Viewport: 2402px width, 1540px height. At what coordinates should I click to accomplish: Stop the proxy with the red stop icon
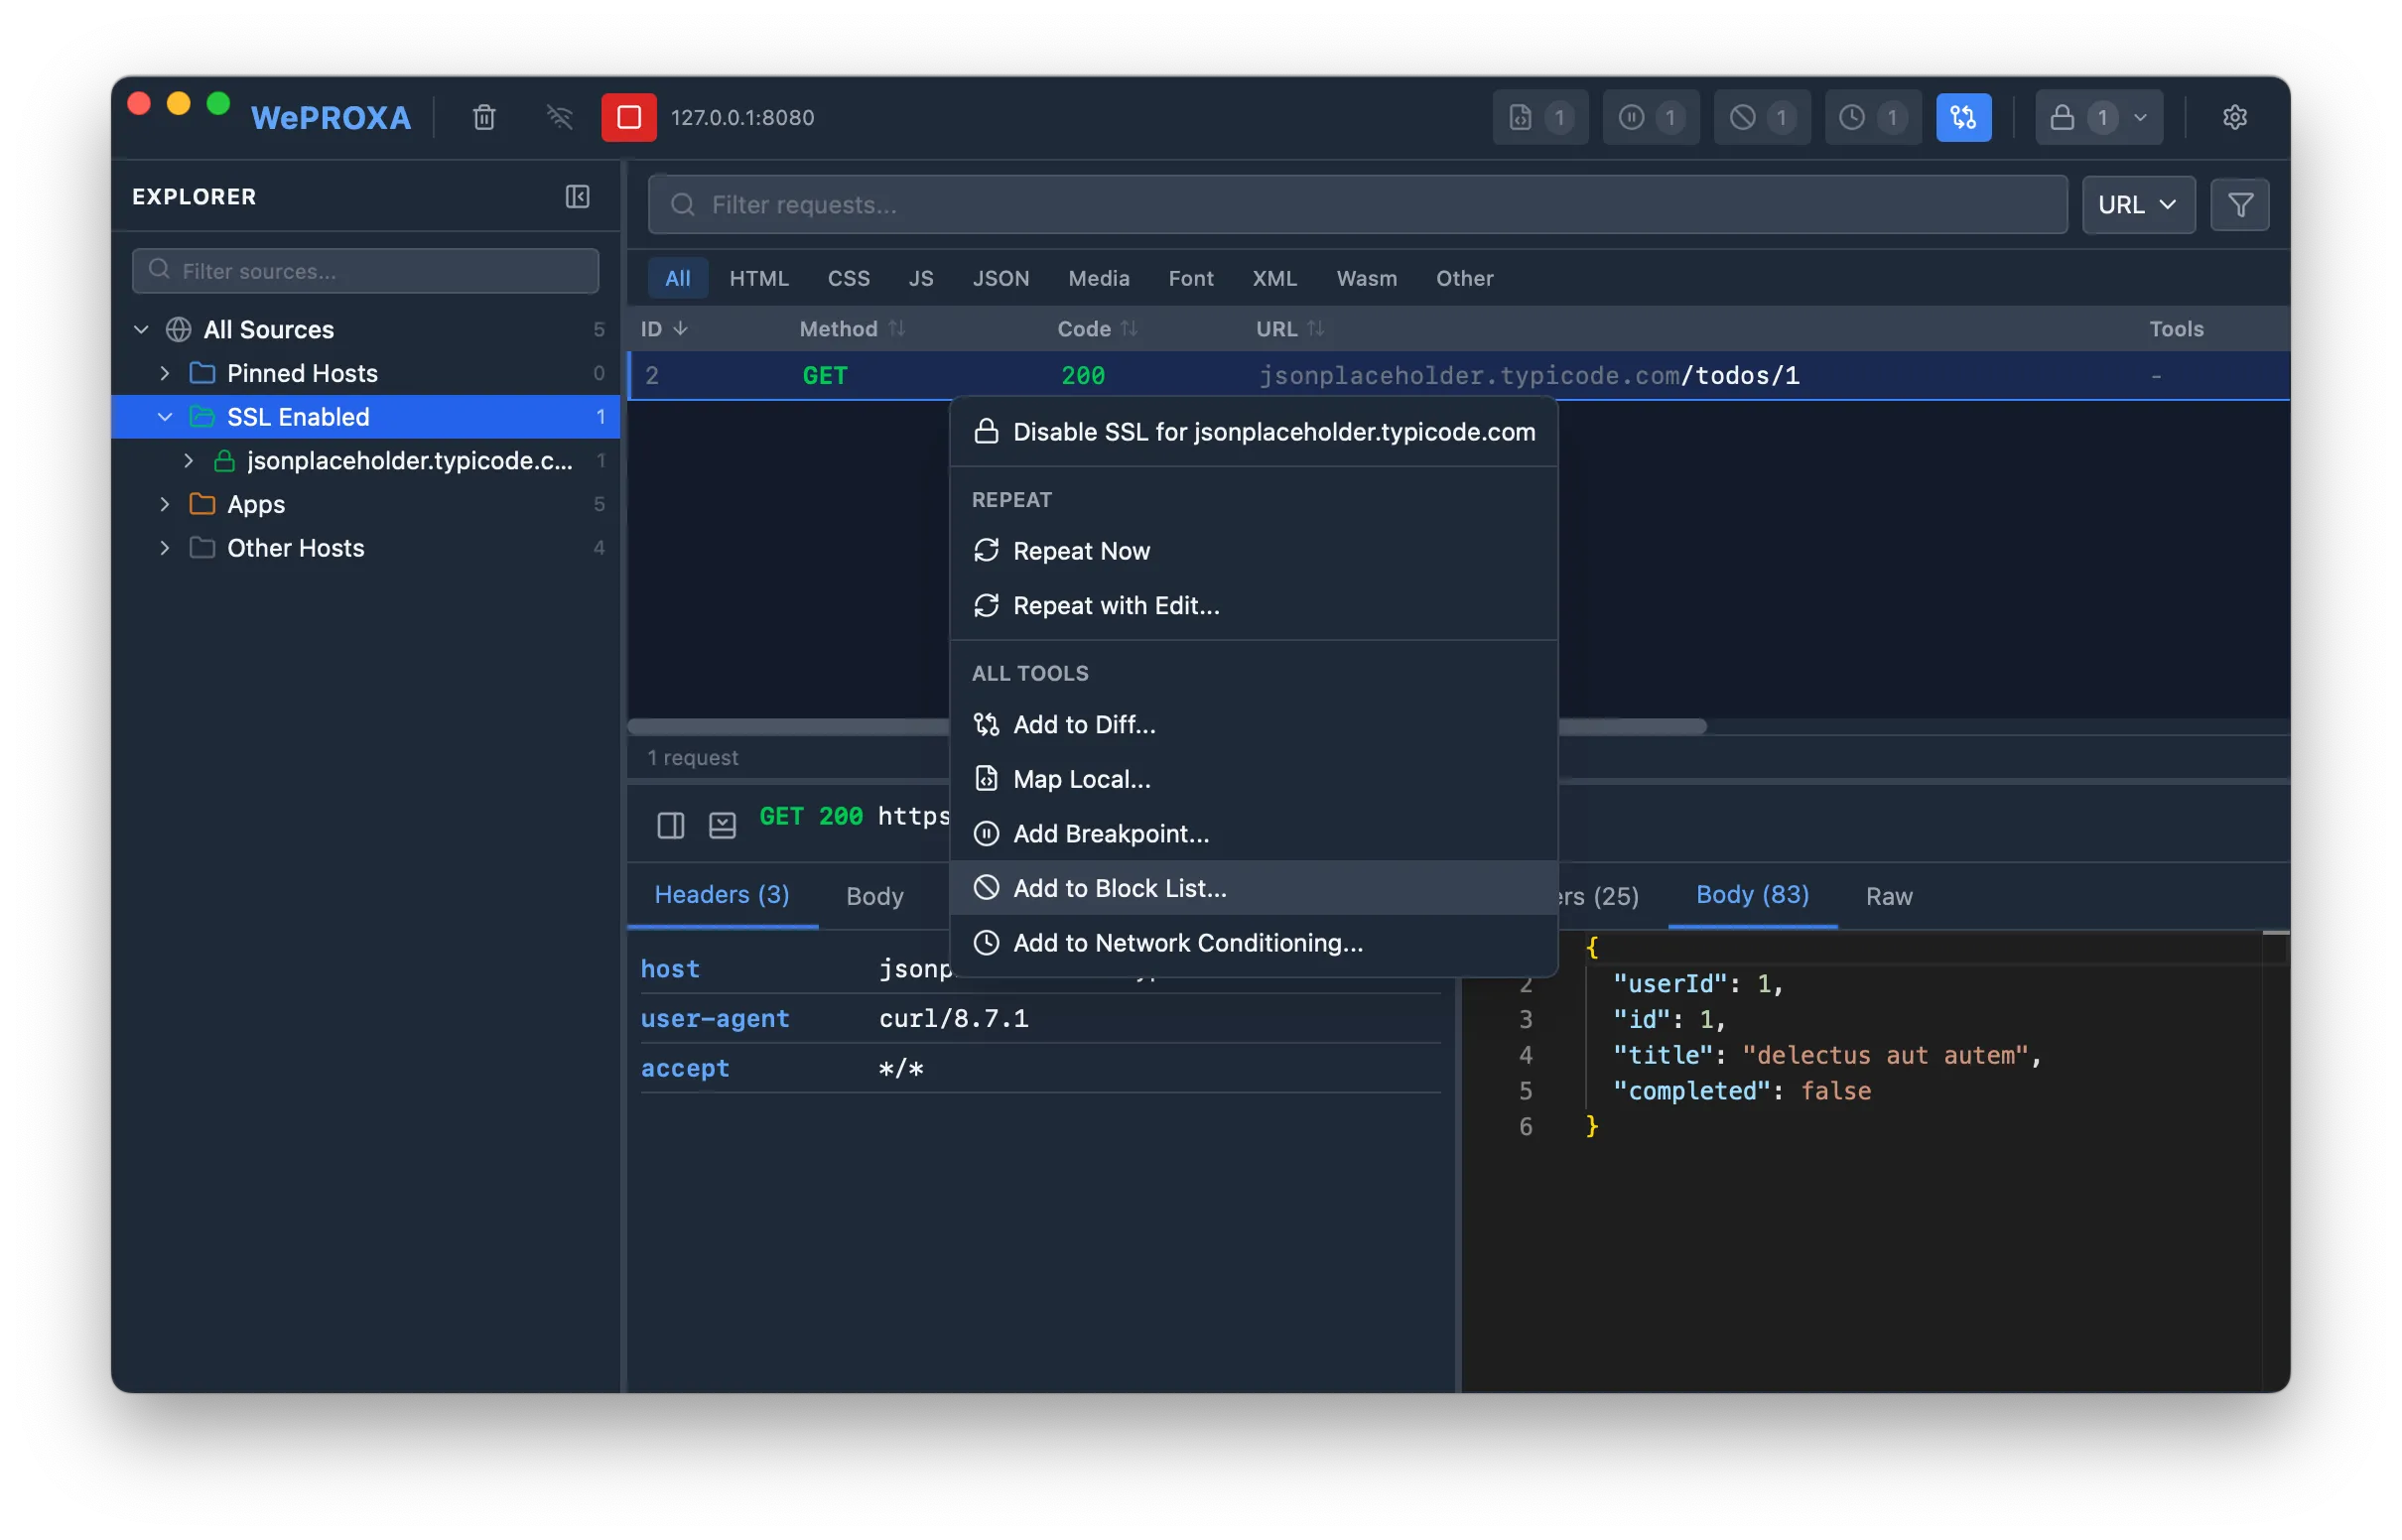pos(629,117)
